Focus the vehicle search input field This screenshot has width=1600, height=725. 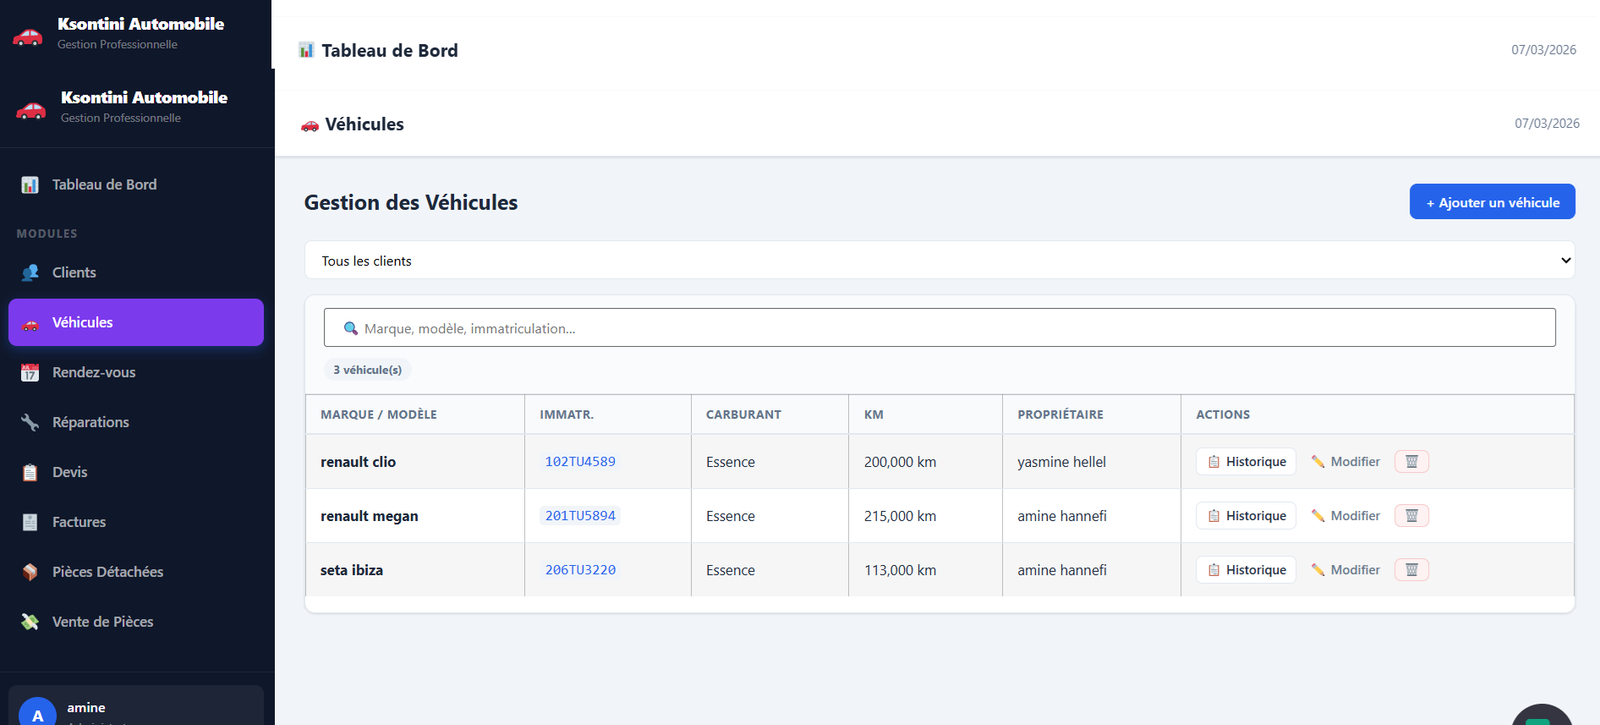(x=950, y=328)
